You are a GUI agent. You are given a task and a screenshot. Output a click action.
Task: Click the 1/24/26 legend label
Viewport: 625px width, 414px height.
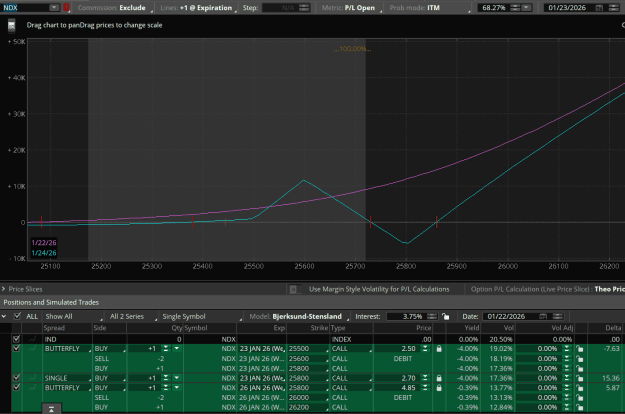[x=44, y=253]
